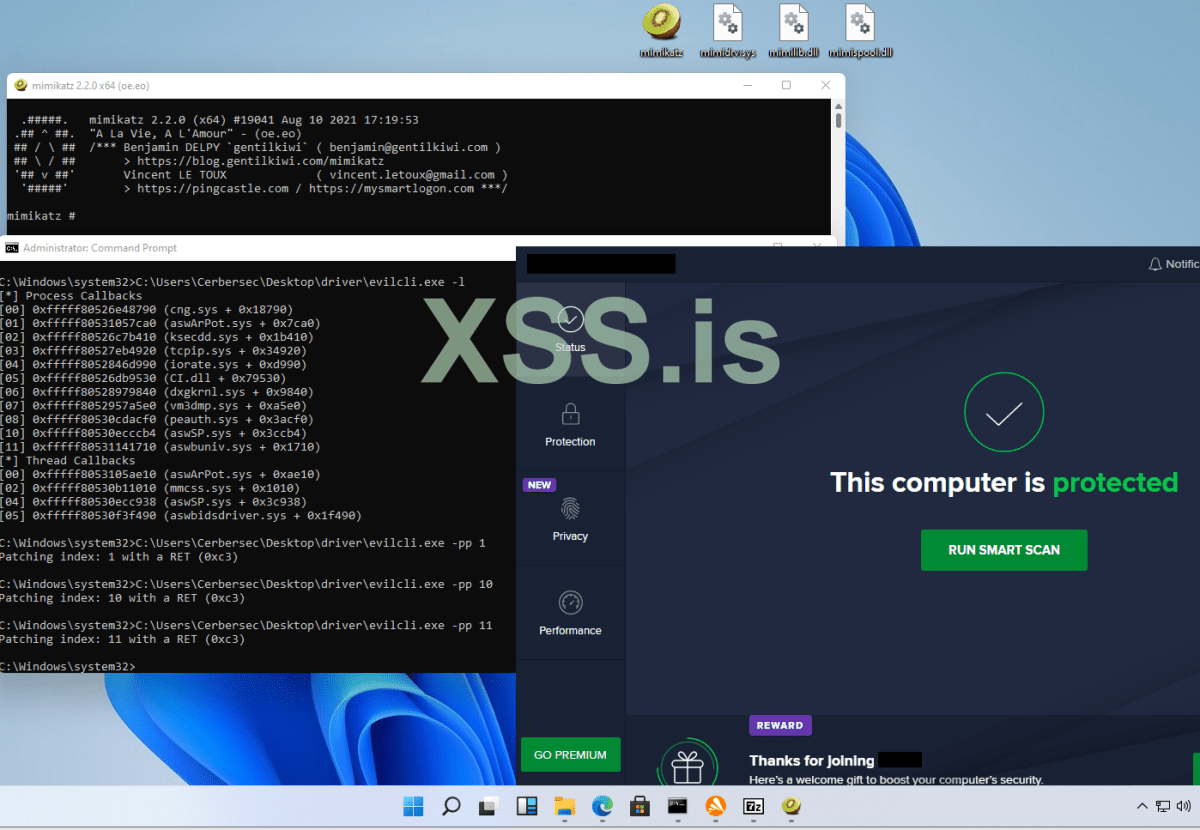
Task: Launch Microsoft Edge from taskbar
Action: coord(602,806)
